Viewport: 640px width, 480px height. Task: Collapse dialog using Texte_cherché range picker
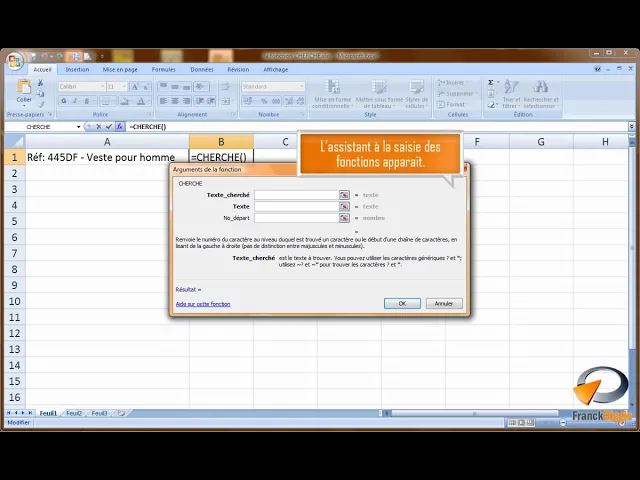pos(344,195)
